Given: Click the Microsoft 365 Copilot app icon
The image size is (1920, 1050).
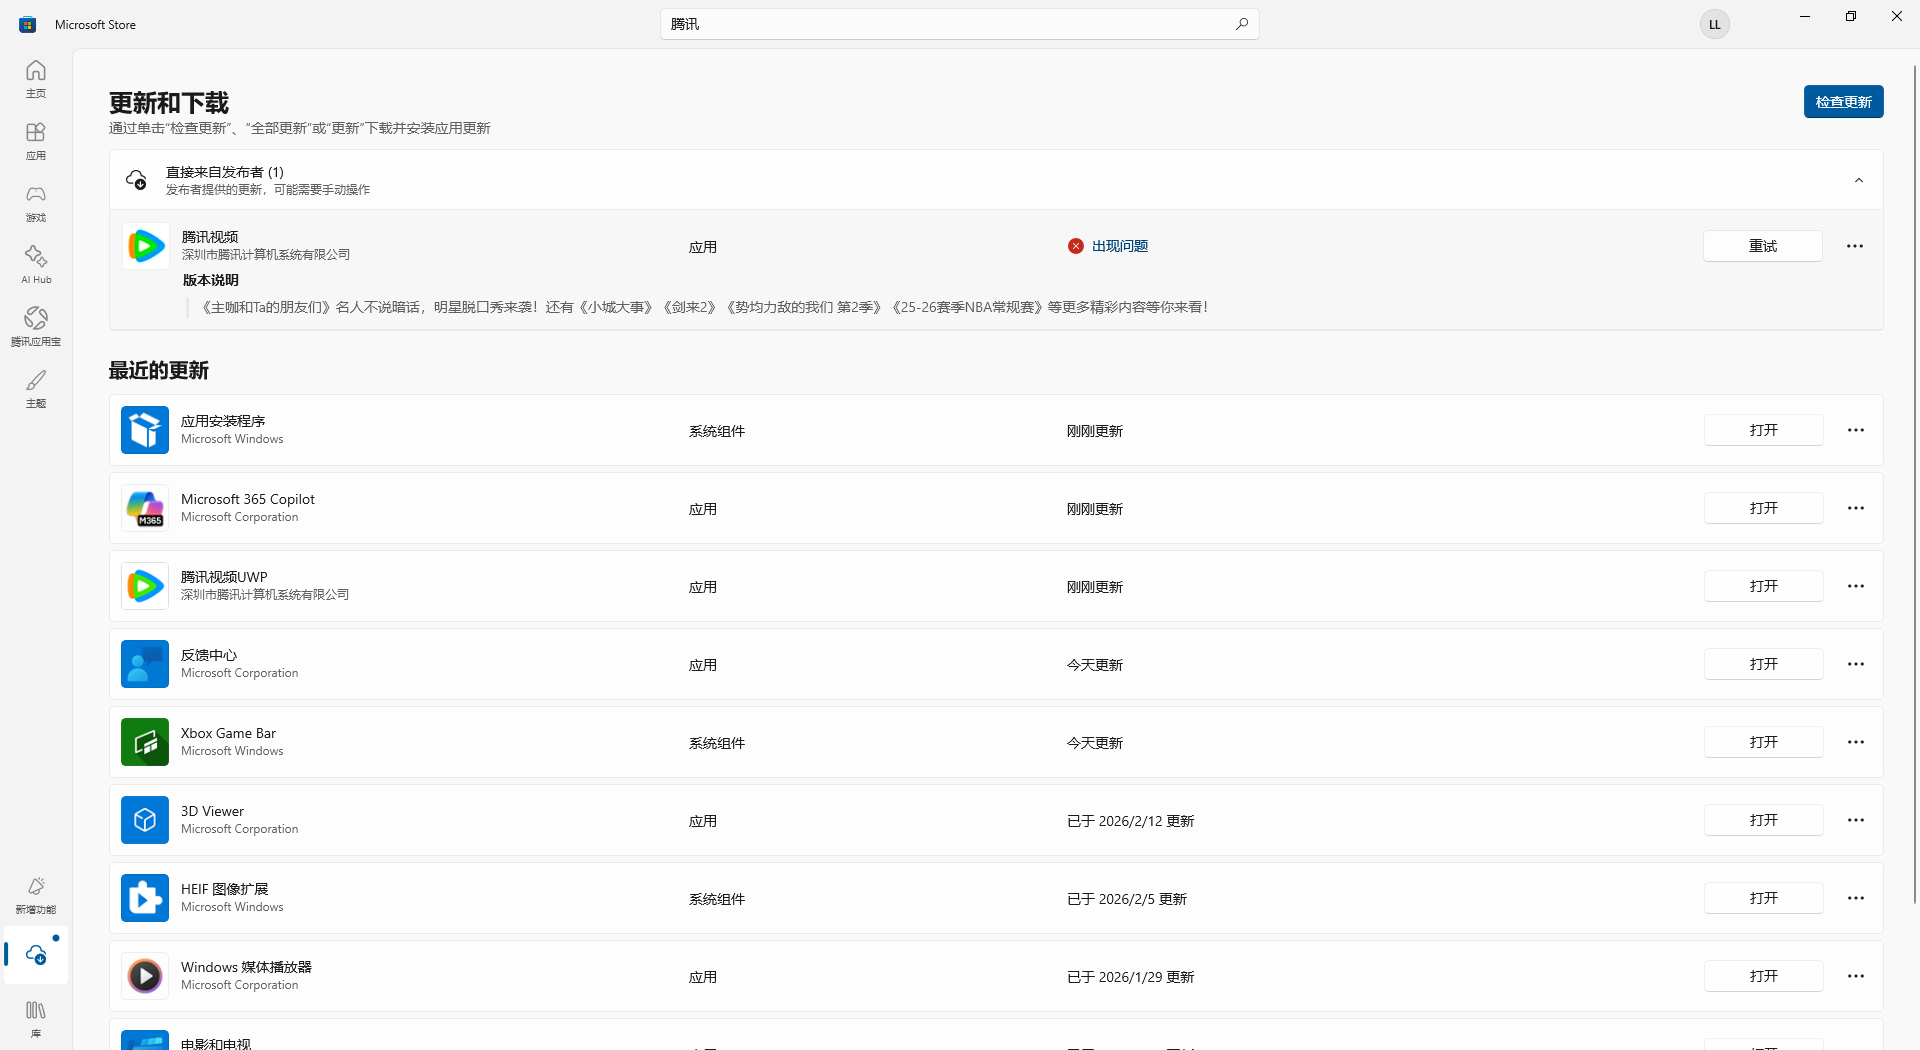Looking at the screenshot, I should coord(145,508).
